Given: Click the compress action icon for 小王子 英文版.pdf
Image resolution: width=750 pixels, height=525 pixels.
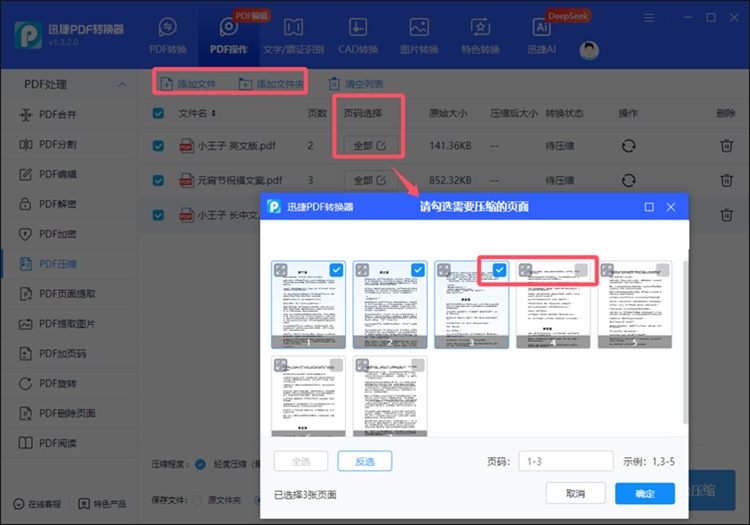Looking at the screenshot, I should point(629,145).
